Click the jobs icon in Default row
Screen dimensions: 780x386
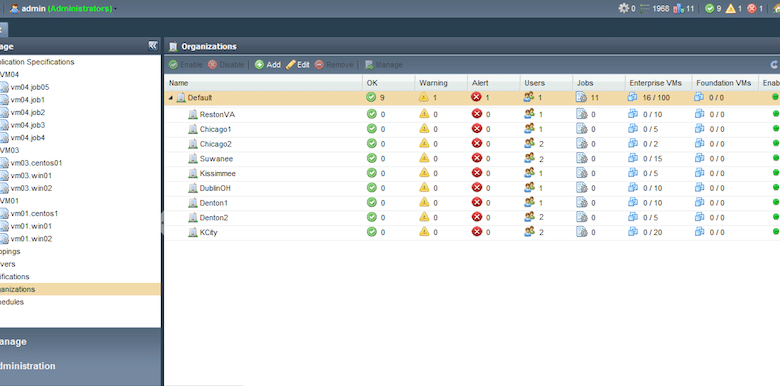pos(582,97)
